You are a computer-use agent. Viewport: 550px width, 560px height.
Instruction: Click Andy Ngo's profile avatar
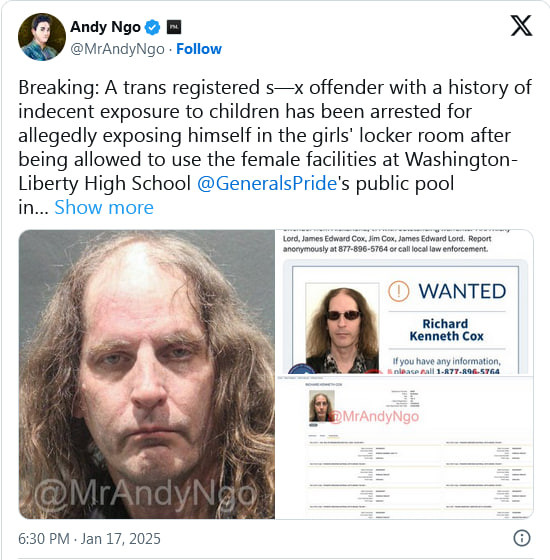click(x=42, y=37)
